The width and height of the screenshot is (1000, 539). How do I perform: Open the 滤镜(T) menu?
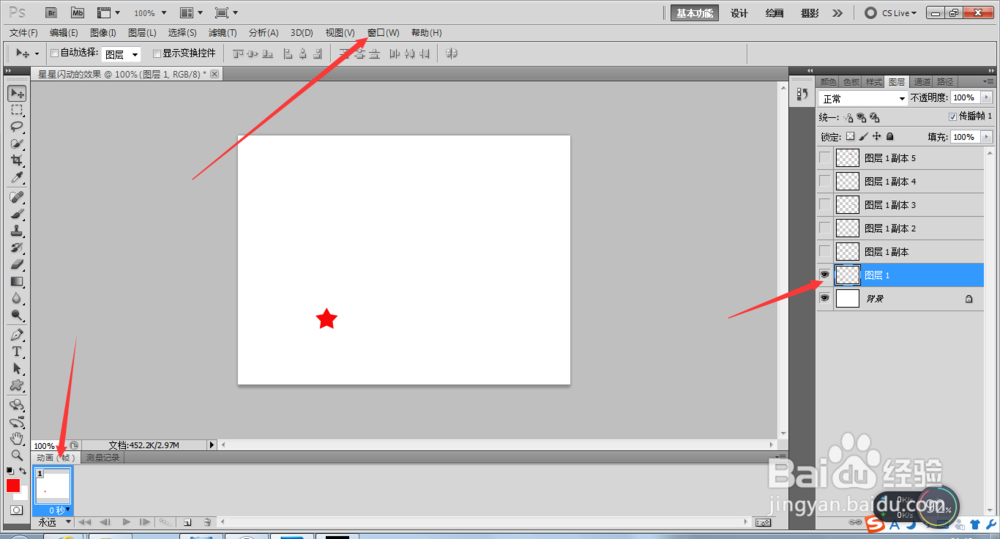223,33
